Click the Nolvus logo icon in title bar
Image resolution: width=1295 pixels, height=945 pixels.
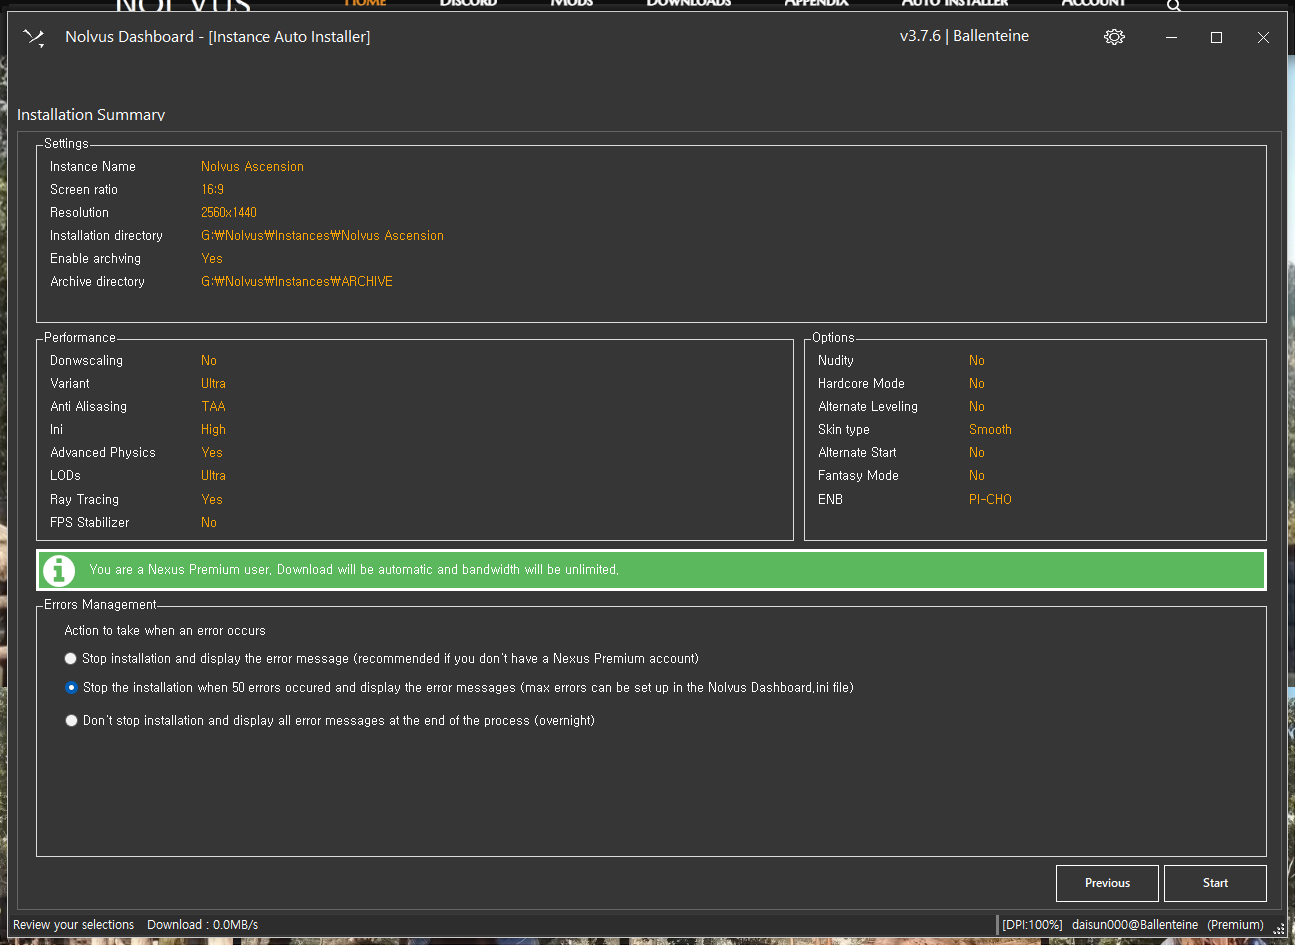34,38
